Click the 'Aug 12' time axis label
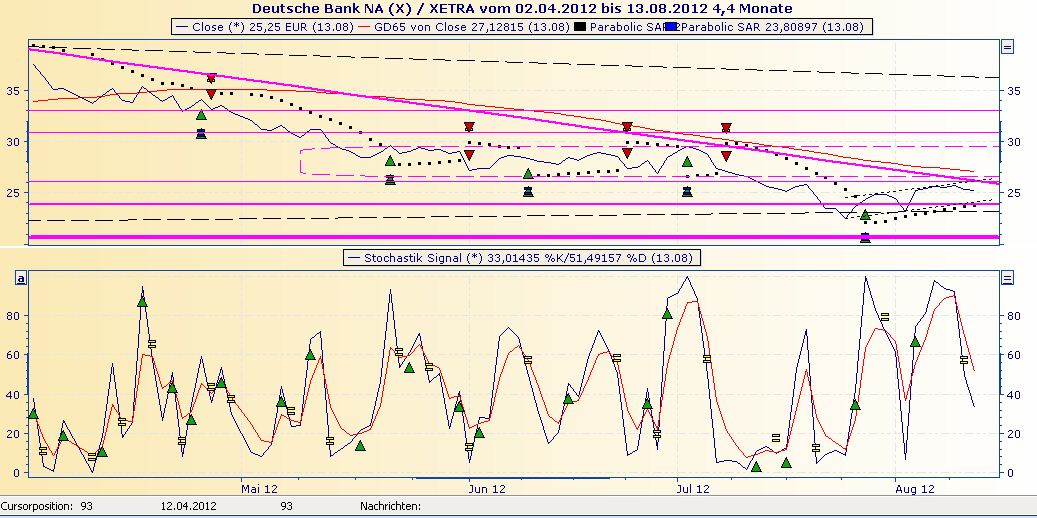The image size is (1037, 518). click(917, 489)
